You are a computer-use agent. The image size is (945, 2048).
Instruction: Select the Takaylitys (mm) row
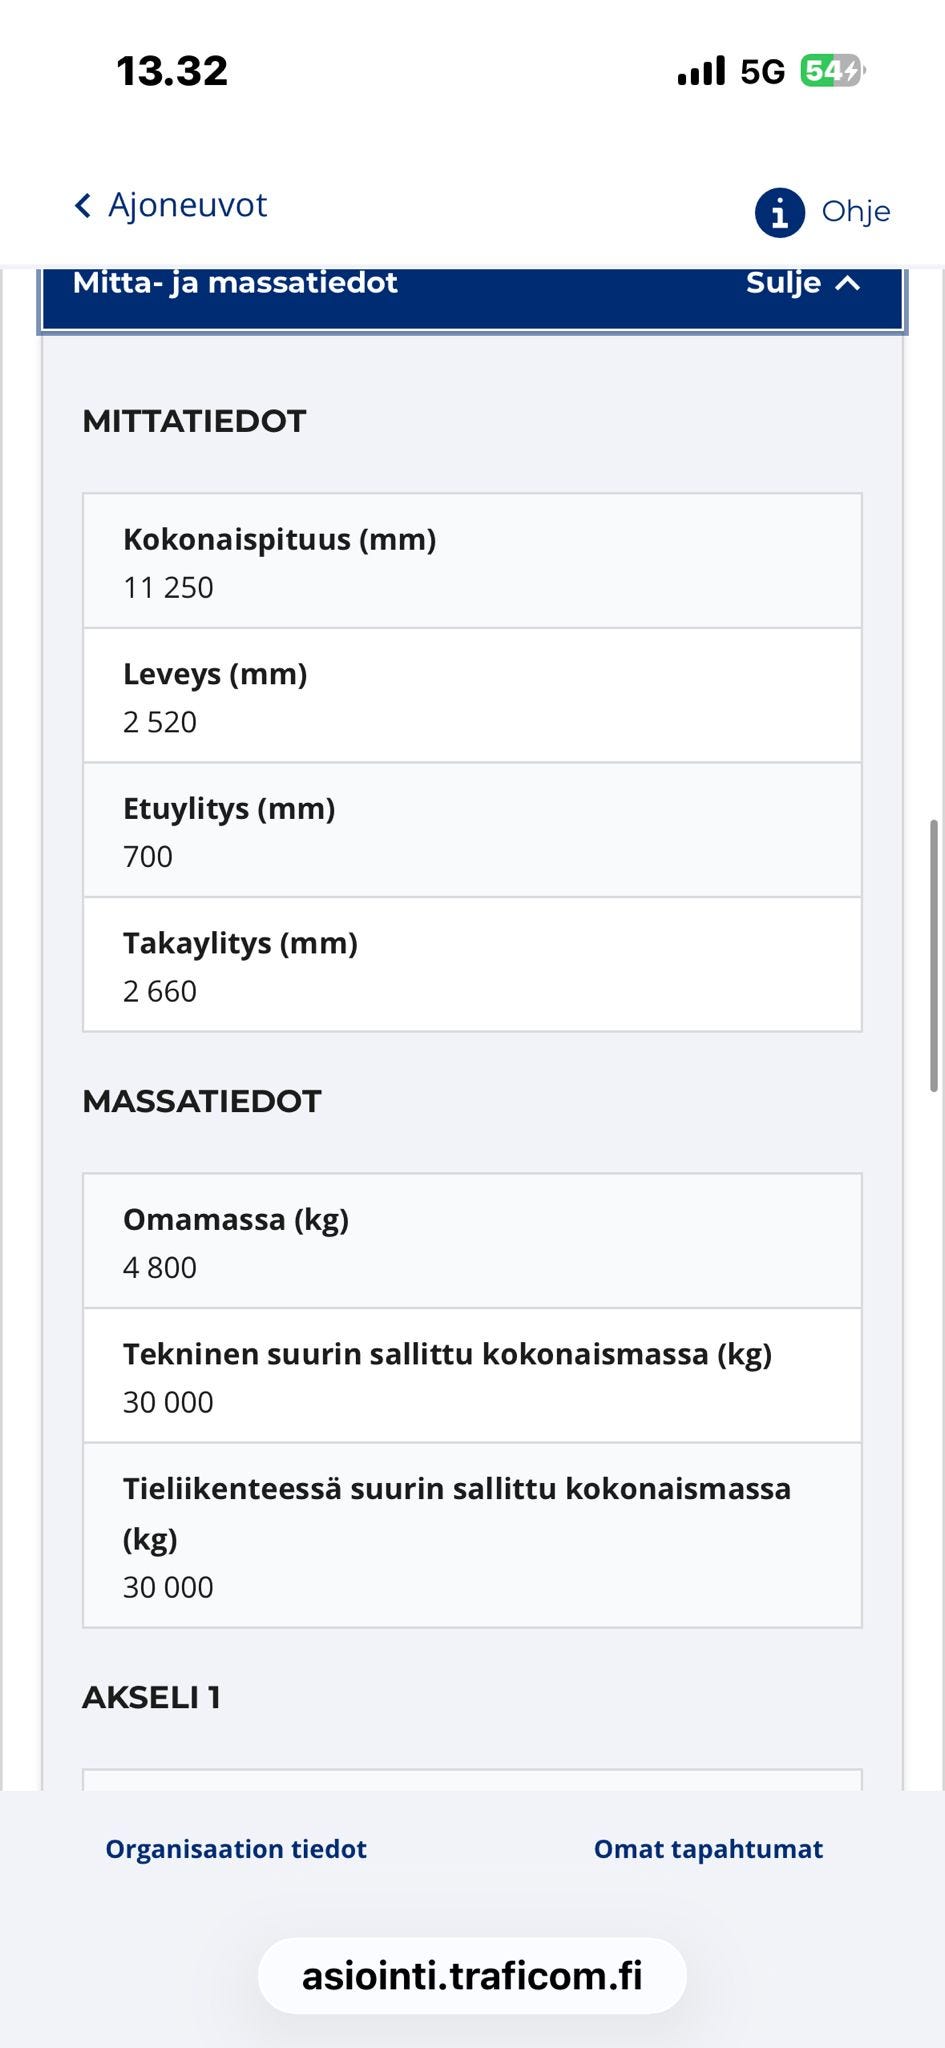[472, 965]
